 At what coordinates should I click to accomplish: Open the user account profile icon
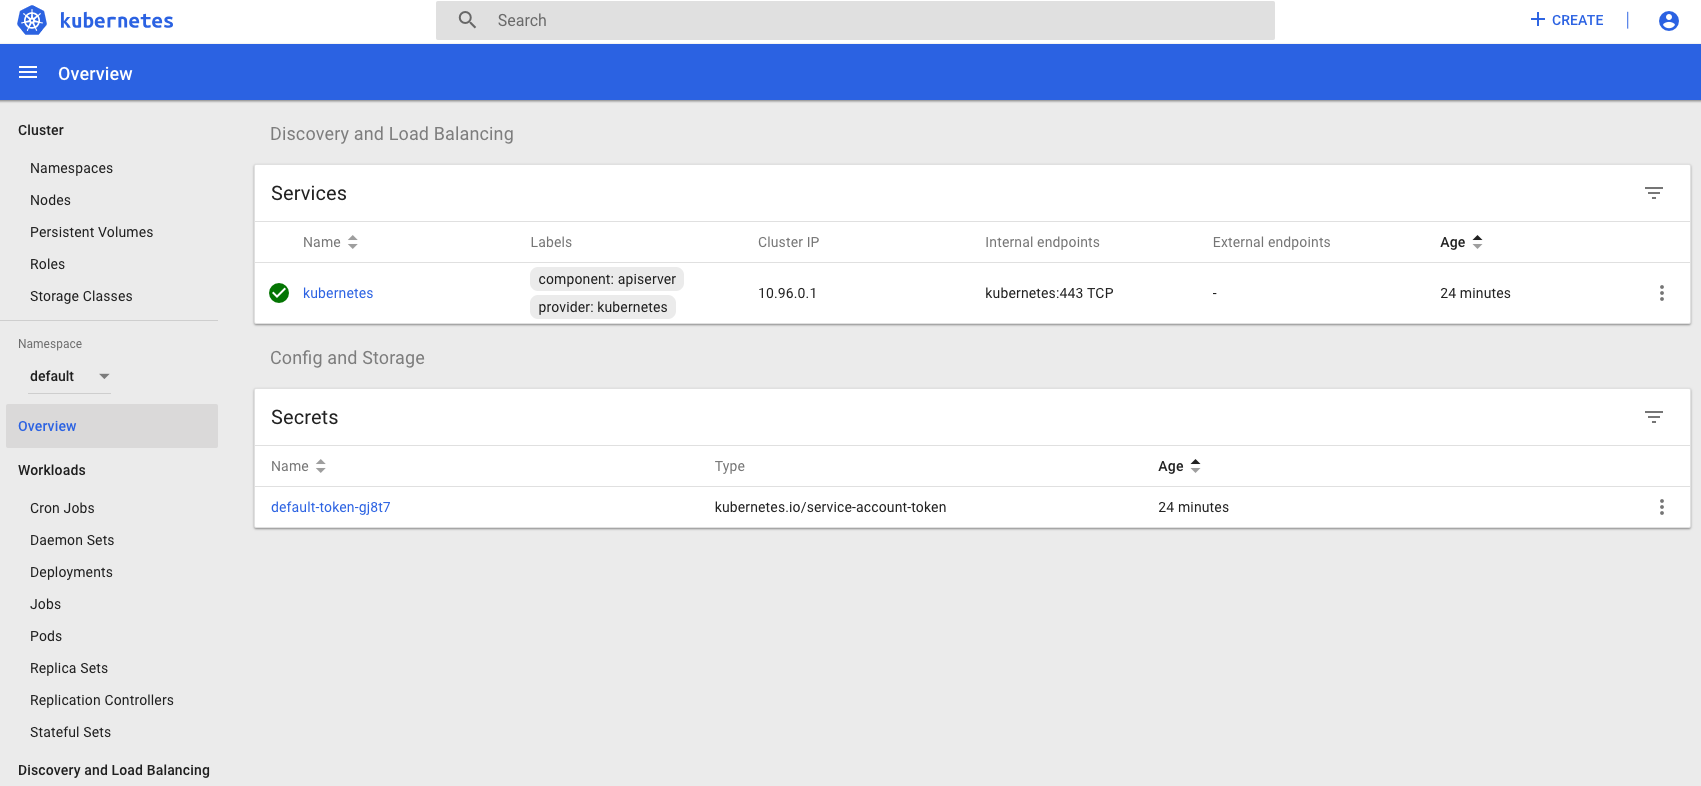1668,20
